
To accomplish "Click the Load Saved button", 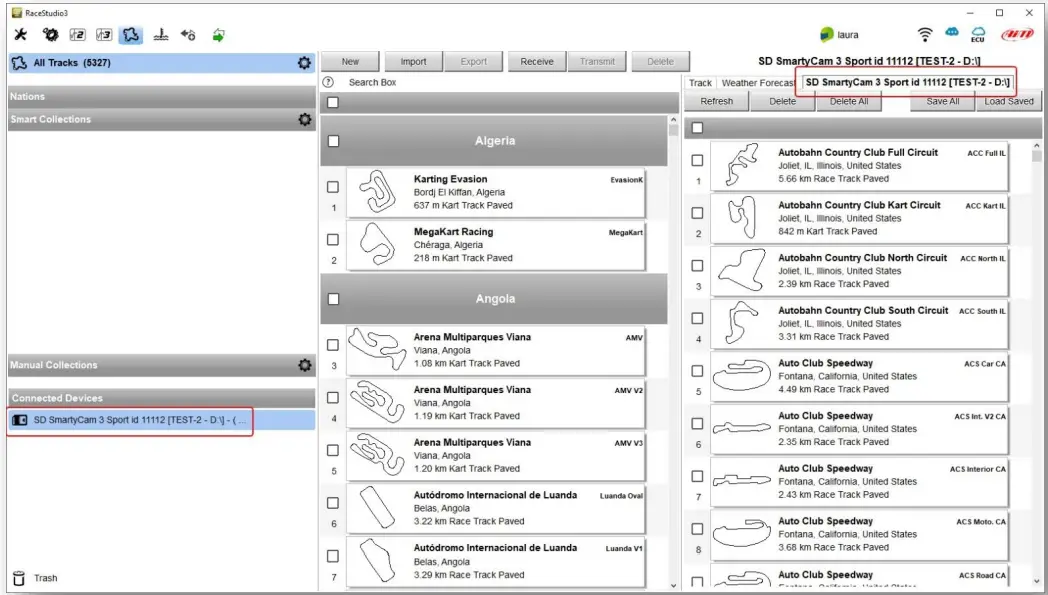I will point(1009,102).
